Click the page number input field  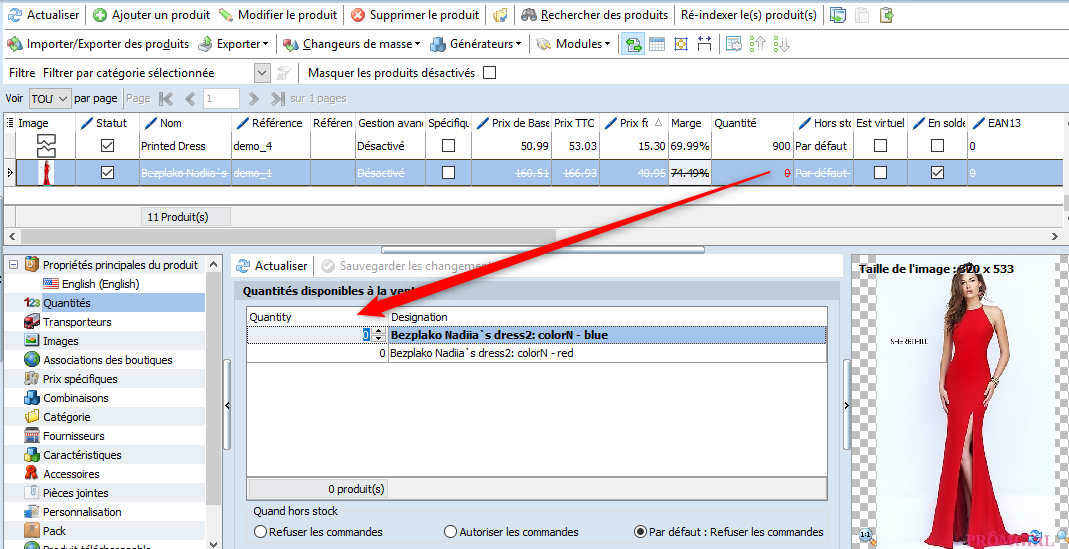click(222, 99)
